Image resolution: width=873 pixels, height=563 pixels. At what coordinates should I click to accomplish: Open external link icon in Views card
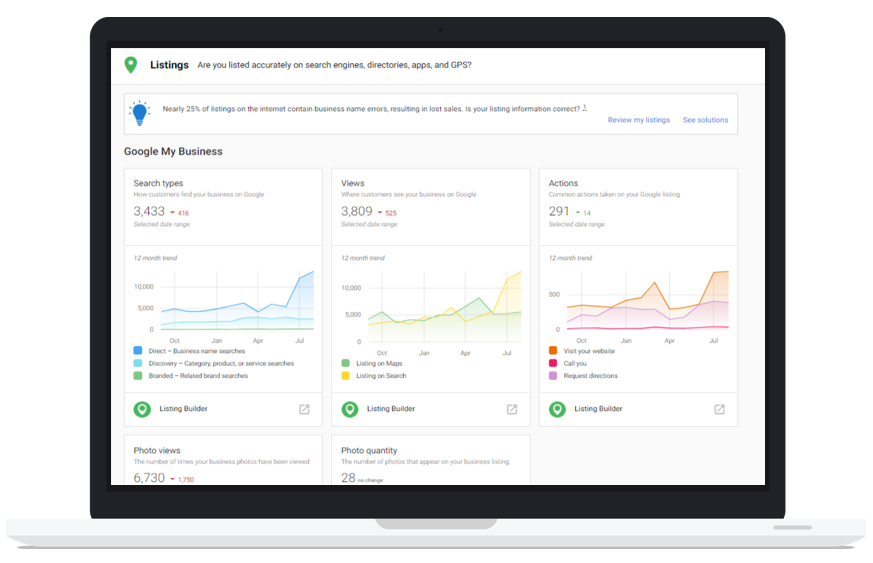pyautogui.click(x=512, y=409)
